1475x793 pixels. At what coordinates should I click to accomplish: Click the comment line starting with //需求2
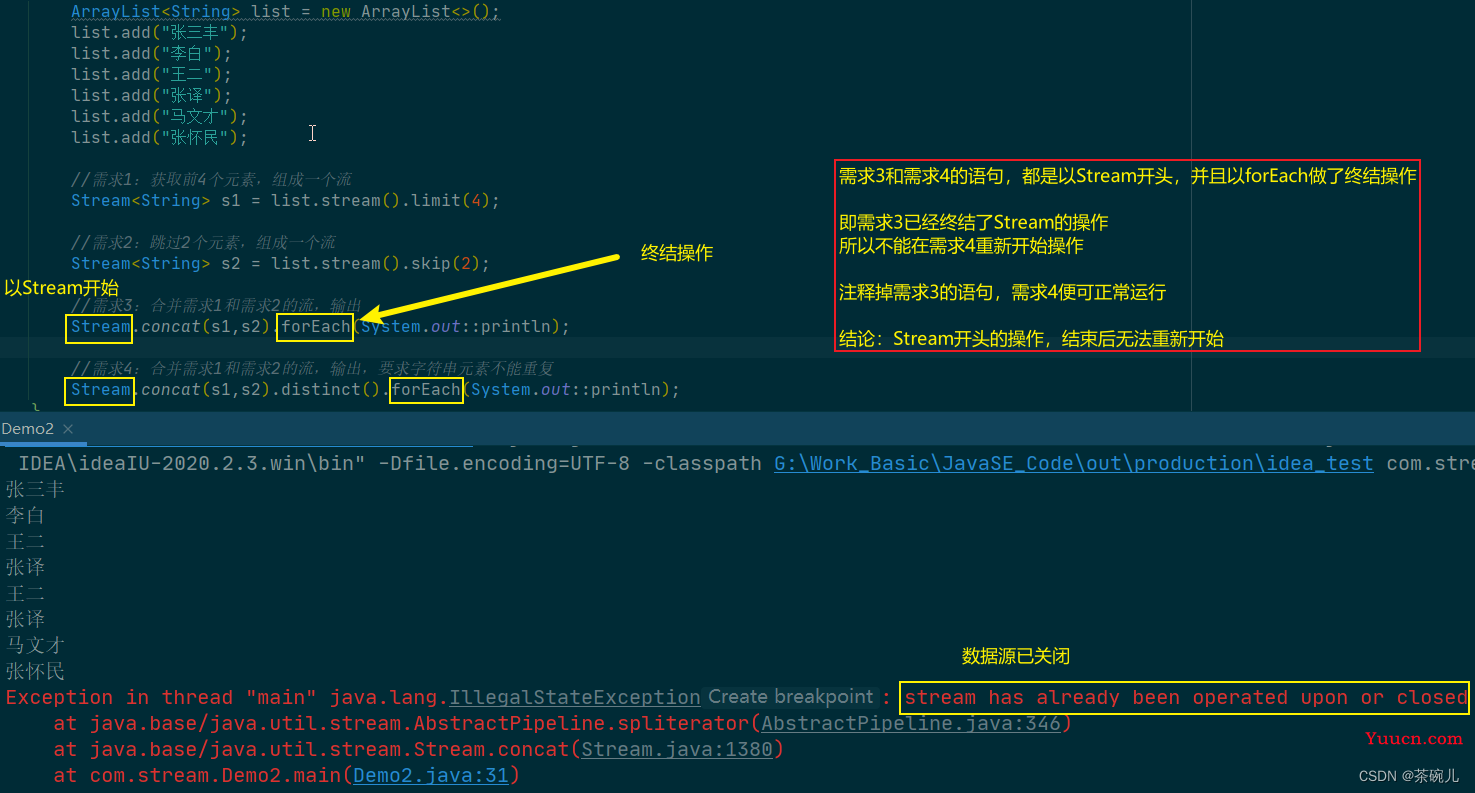pos(203,242)
